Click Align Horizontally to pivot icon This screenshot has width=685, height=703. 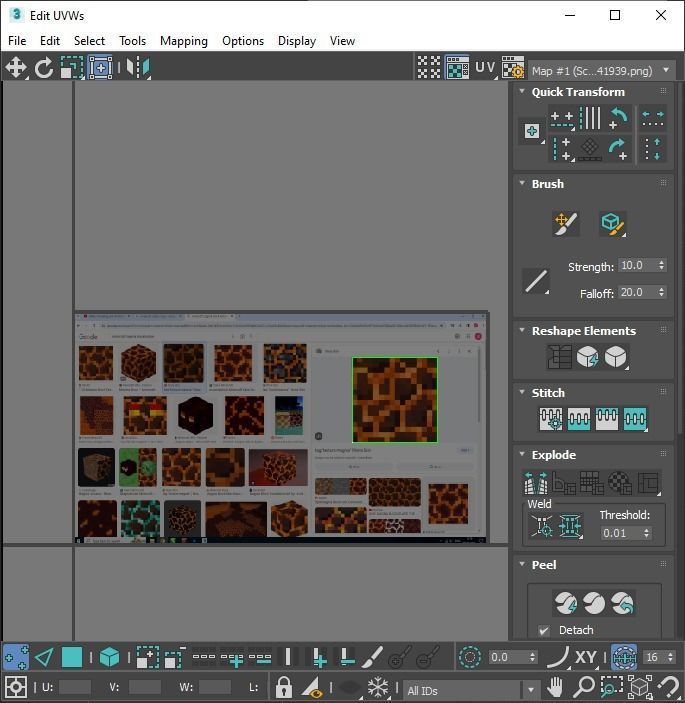click(562, 118)
